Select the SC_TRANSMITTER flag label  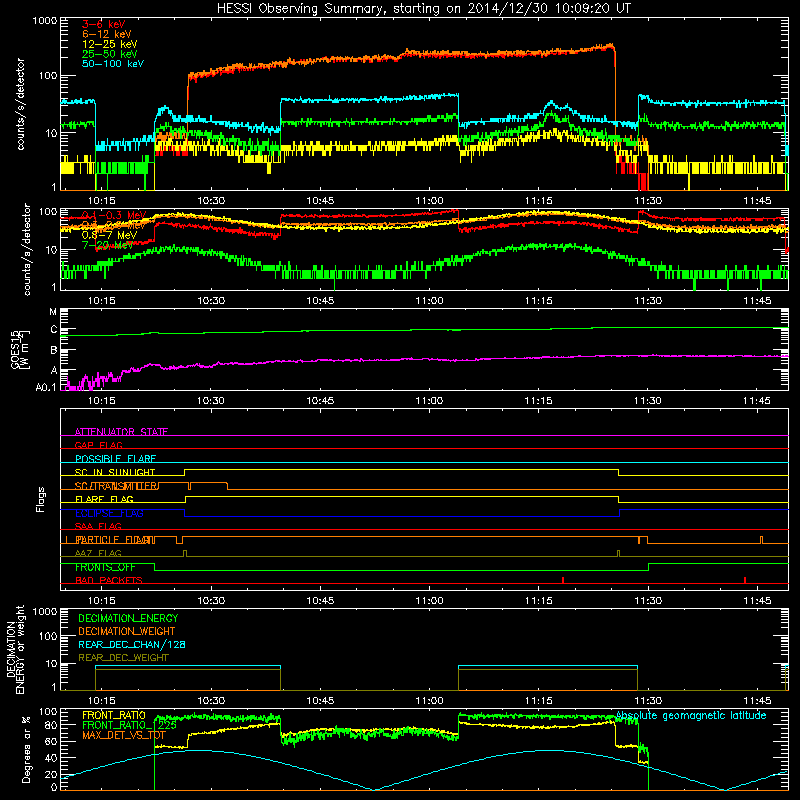pyautogui.click(x=116, y=486)
